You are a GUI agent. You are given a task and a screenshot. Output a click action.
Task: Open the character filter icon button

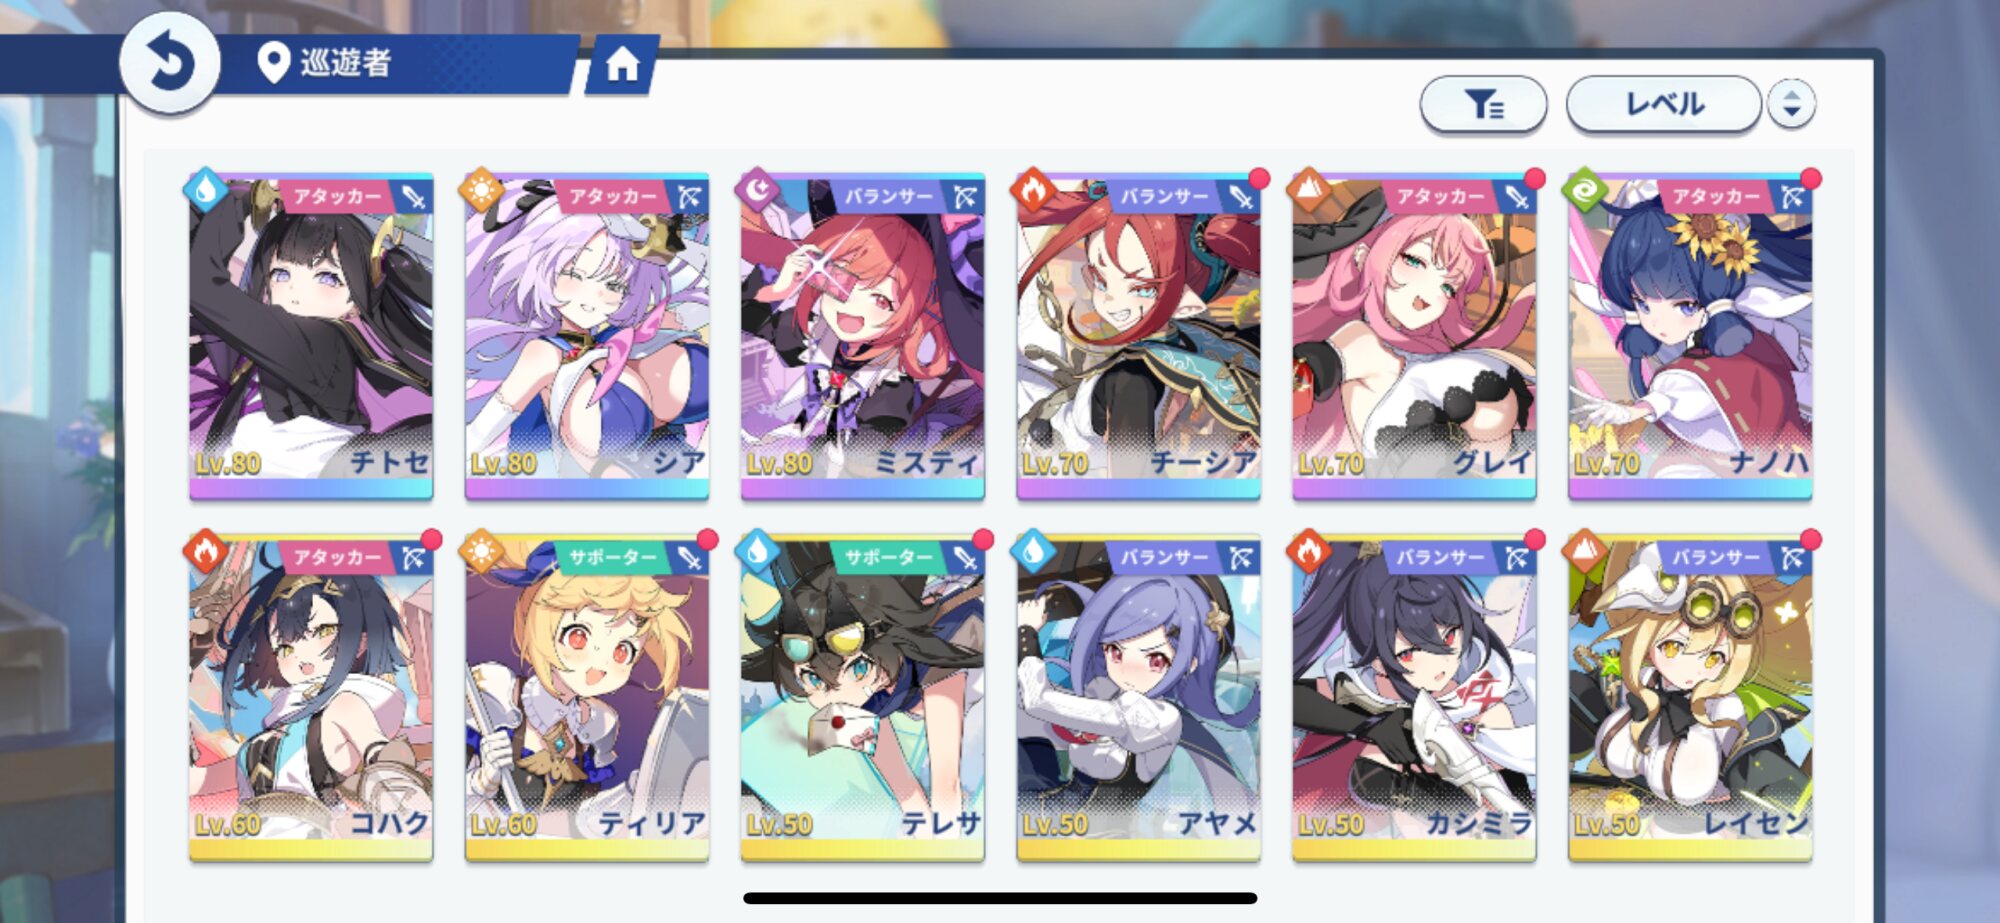point(1483,104)
